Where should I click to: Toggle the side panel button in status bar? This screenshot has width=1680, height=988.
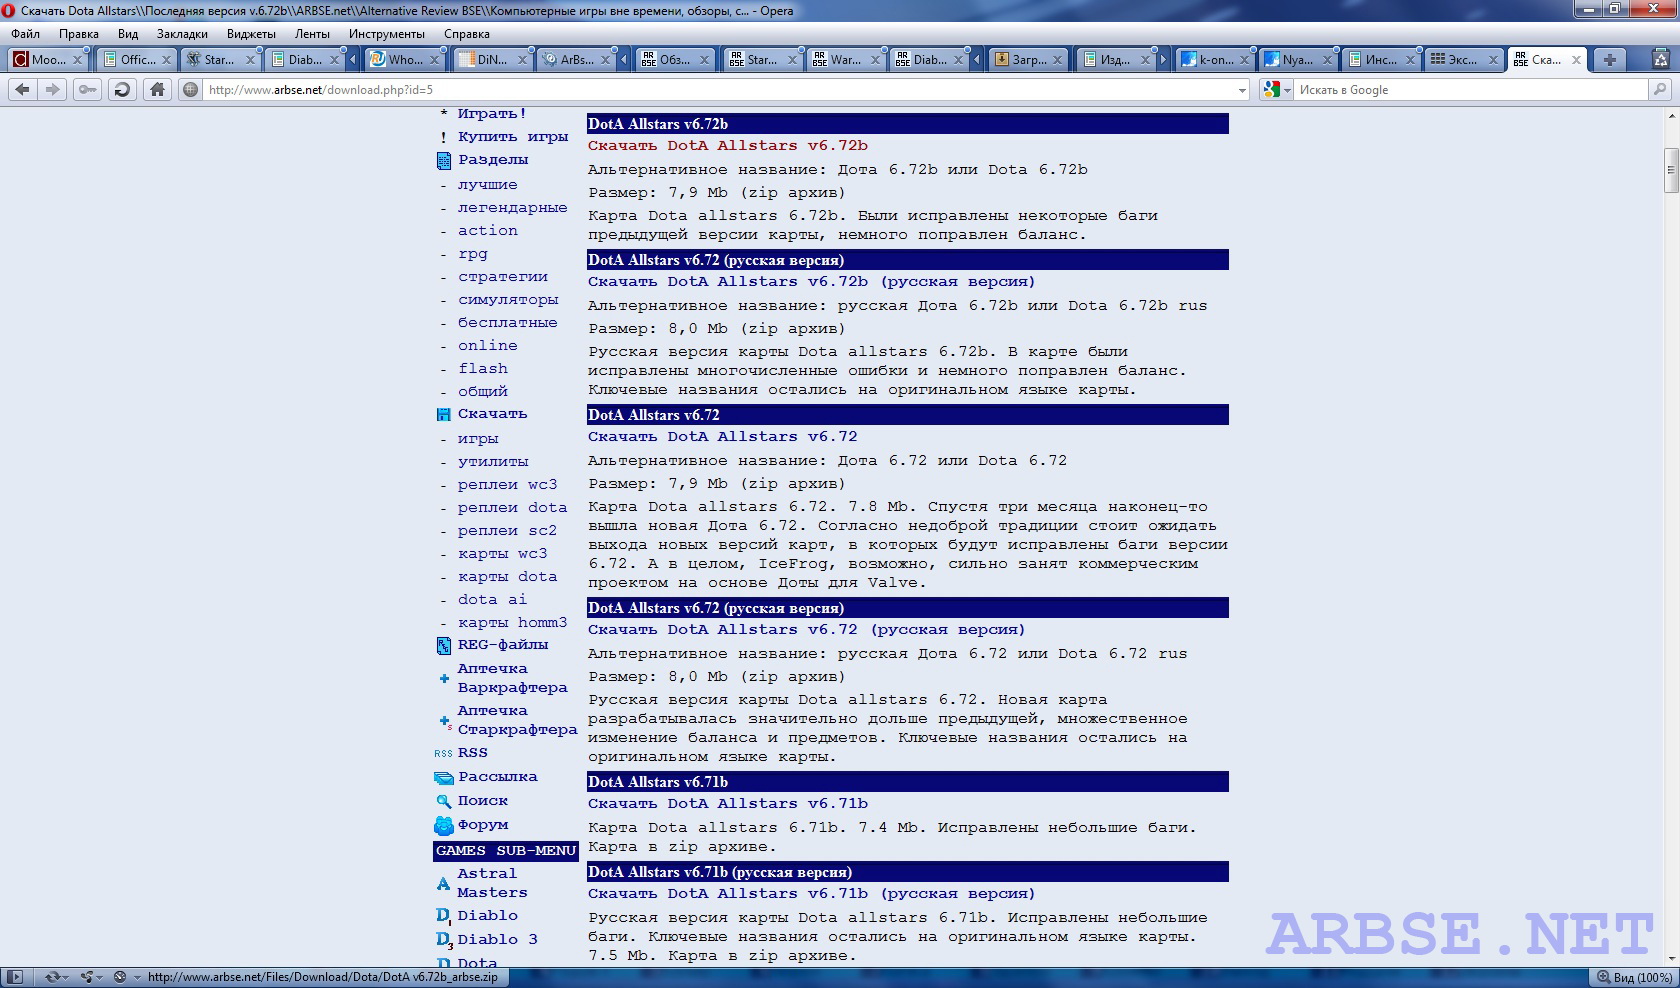[14, 977]
